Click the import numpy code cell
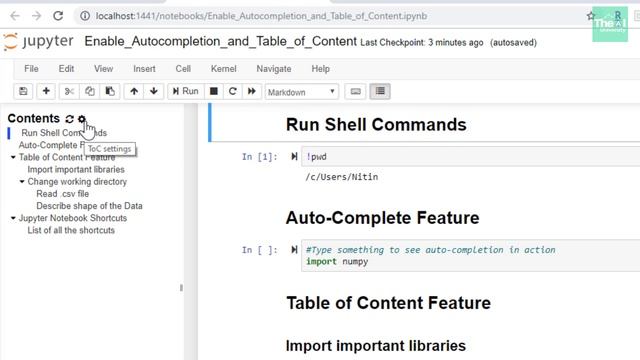 click(471, 256)
